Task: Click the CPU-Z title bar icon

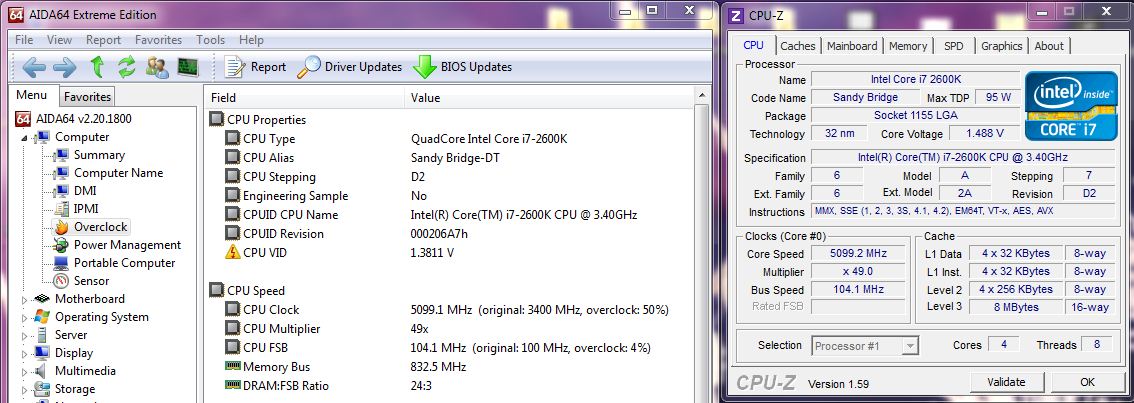Action: coord(737,15)
